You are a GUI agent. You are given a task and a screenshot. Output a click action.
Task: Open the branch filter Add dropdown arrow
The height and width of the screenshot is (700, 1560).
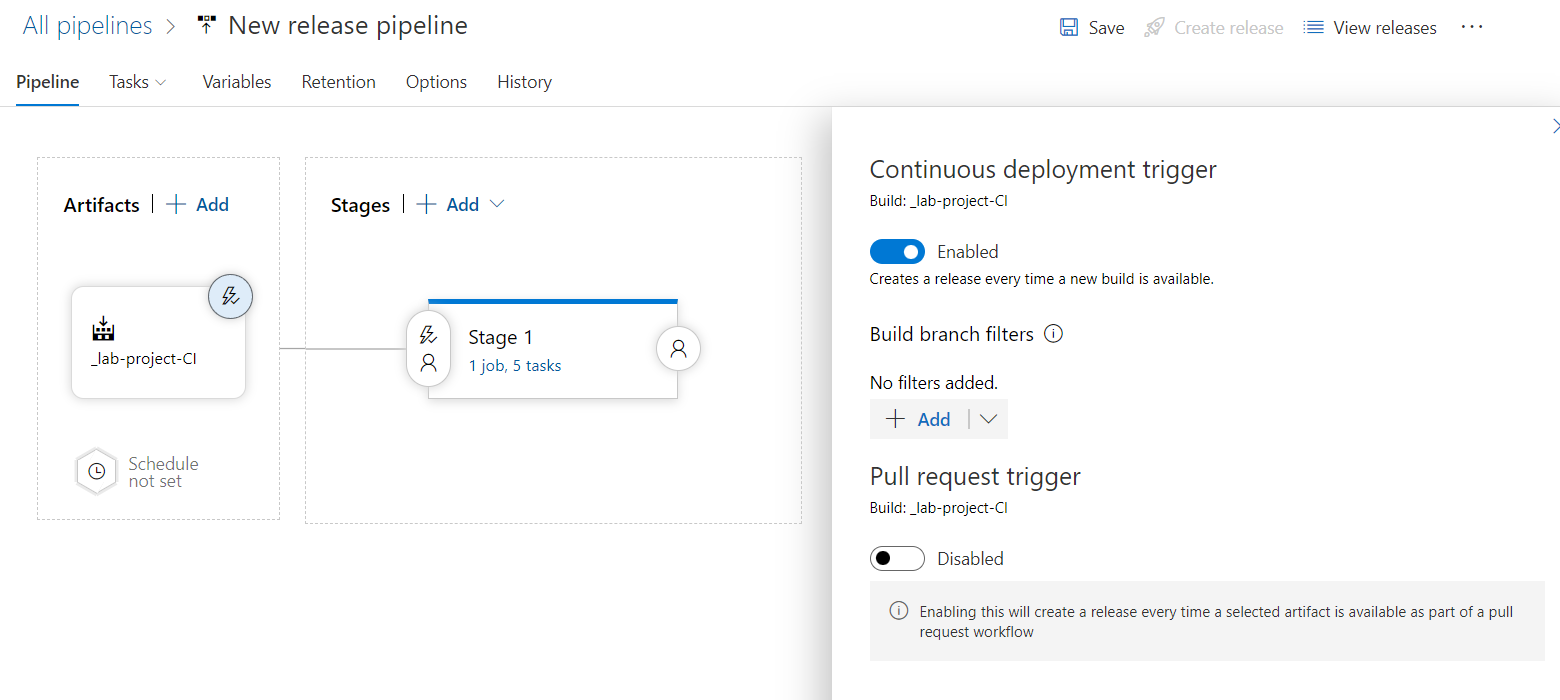989,420
